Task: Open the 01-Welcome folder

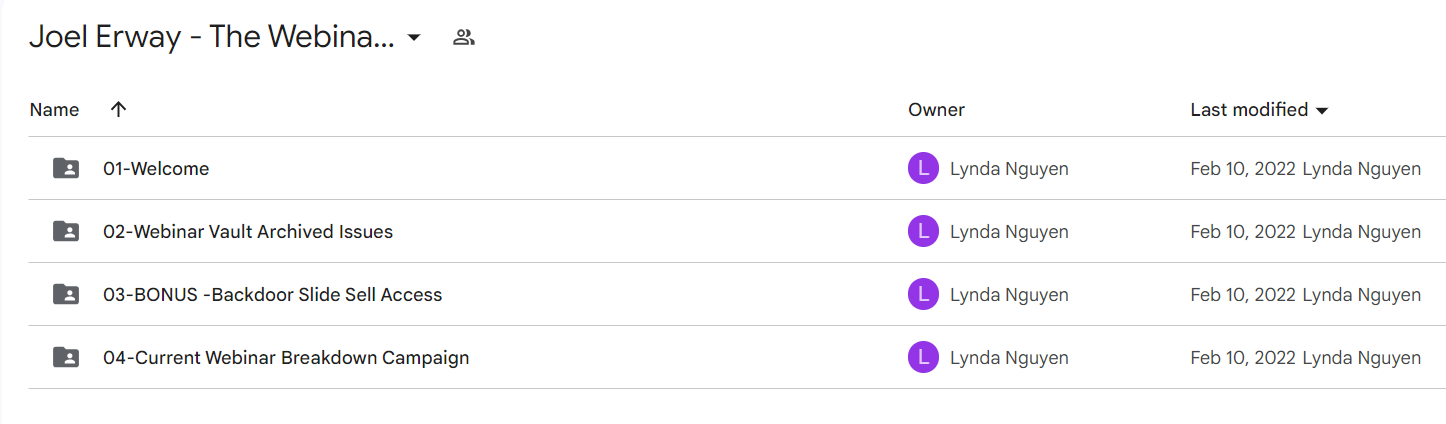Action: [156, 169]
